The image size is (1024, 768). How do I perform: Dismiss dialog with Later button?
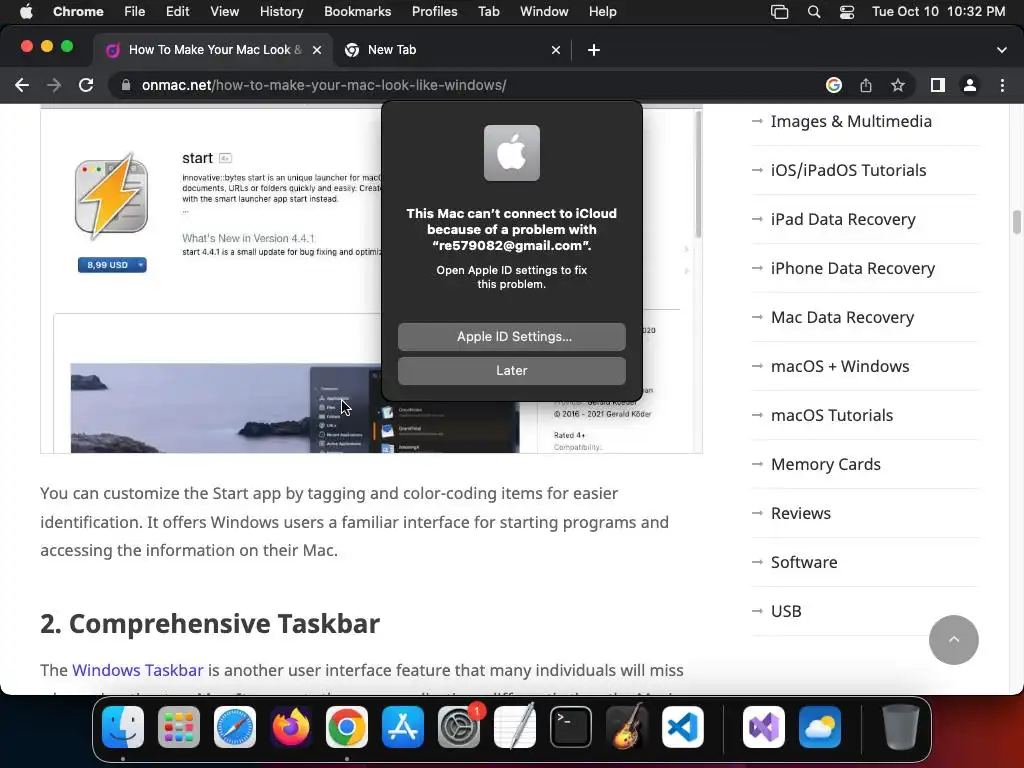coord(512,370)
